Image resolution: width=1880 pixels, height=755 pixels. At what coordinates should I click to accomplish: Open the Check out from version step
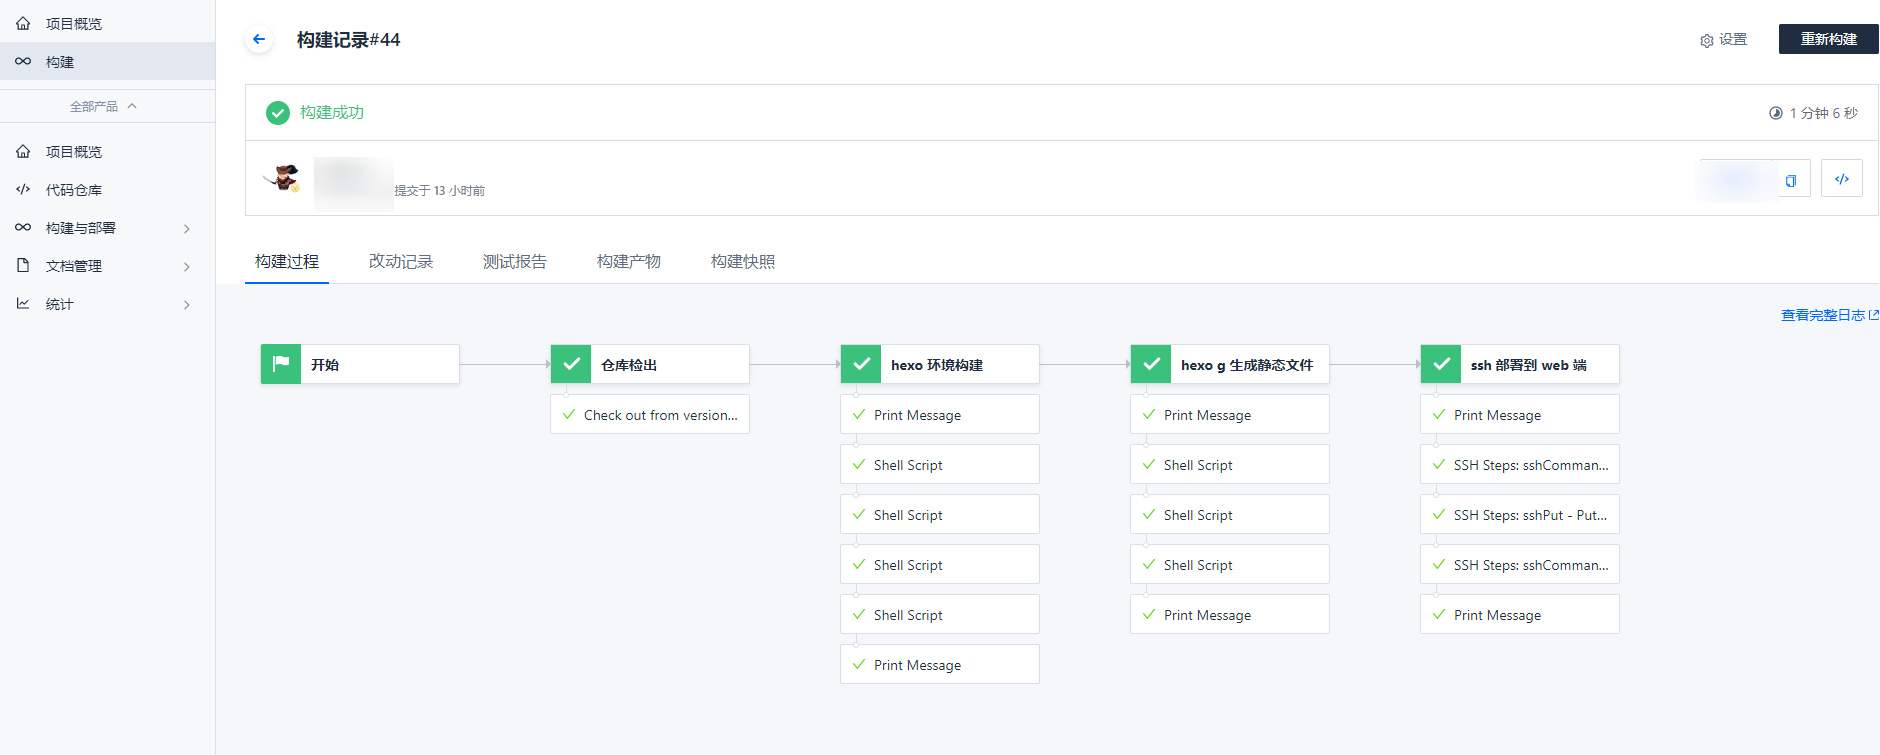pyautogui.click(x=650, y=415)
